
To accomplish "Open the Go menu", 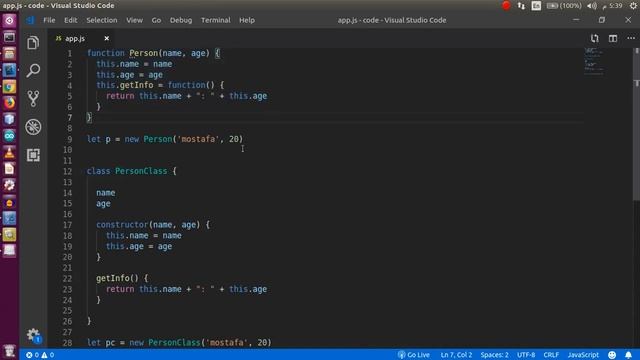I will pos(156,20).
